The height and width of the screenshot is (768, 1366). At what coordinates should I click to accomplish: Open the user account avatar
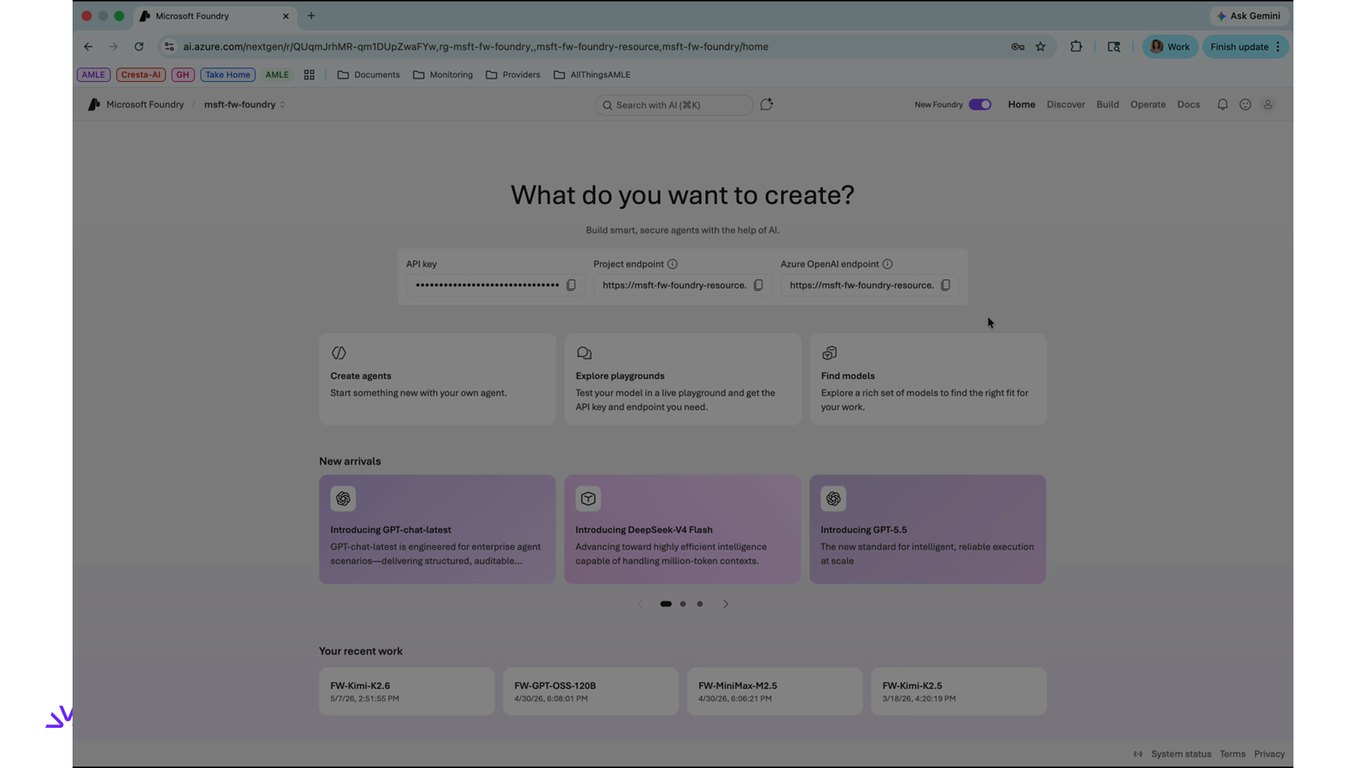pyautogui.click(x=1268, y=104)
